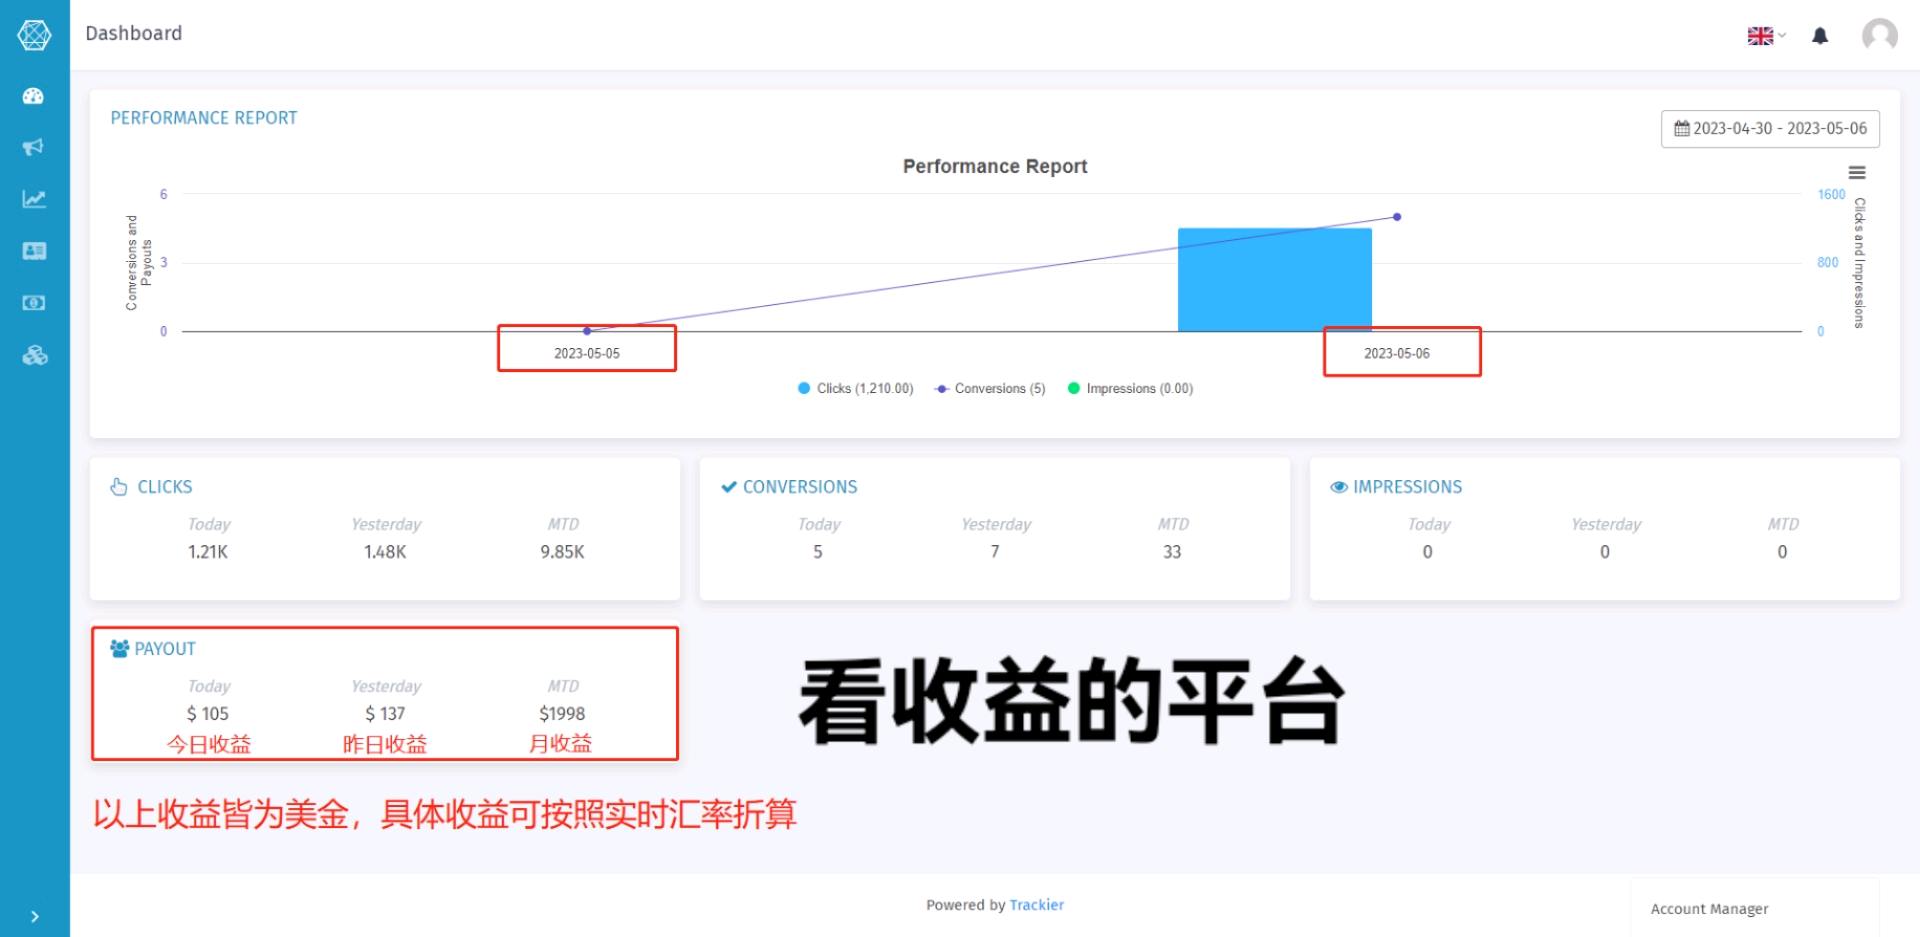This screenshot has width=1920, height=937.
Task: Open the chart hamburger export menu
Action: (x=1857, y=173)
